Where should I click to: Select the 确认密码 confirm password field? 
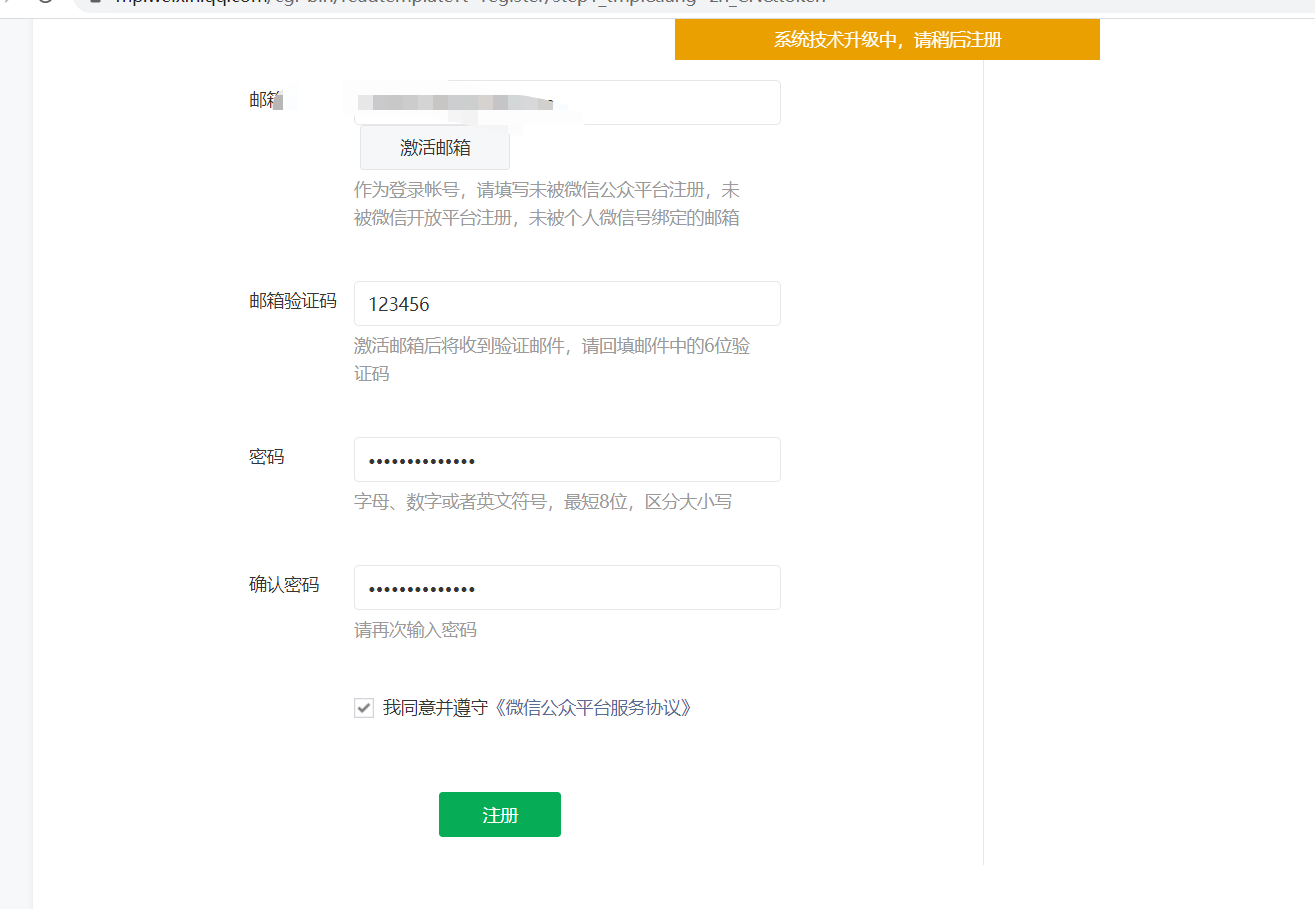click(x=567, y=587)
